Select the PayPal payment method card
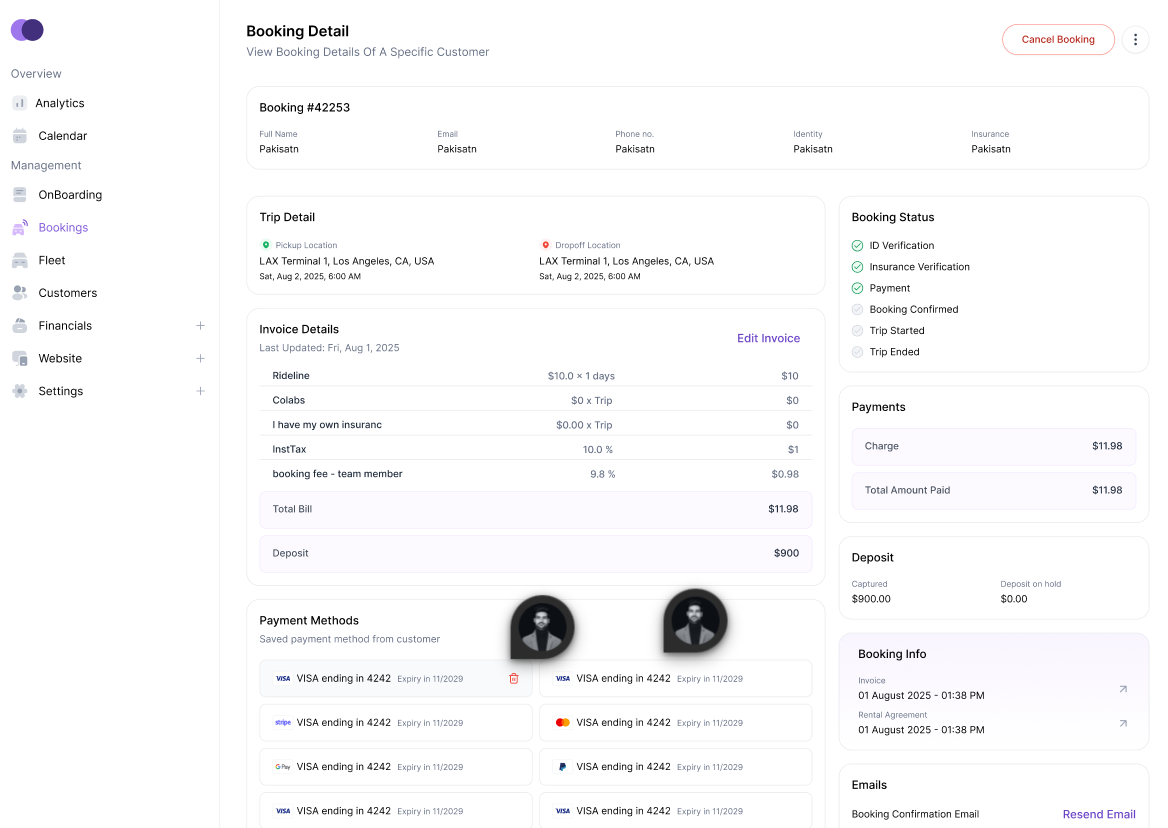Screen dimensions: 1168x828 pyautogui.click(x=676, y=767)
